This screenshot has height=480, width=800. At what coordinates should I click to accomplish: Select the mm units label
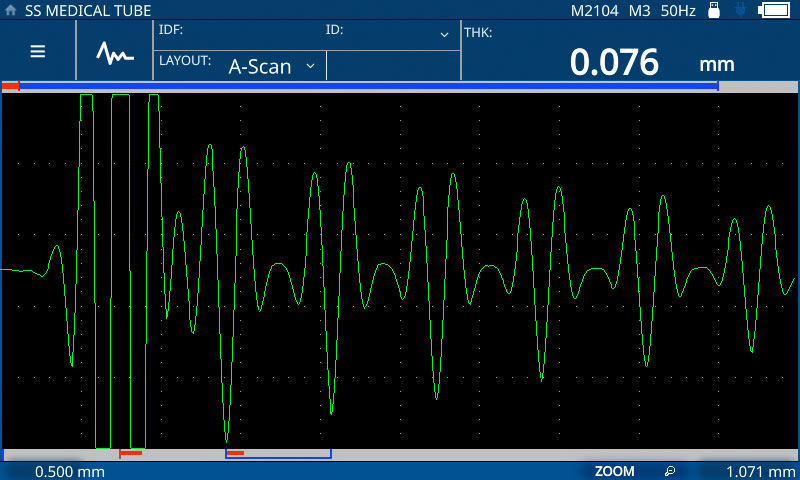[x=717, y=64]
